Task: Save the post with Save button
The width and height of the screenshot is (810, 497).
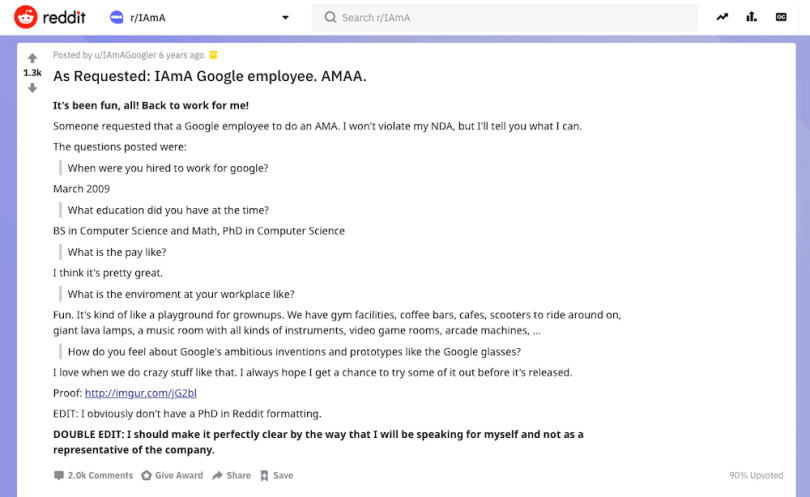Action: [x=276, y=475]
